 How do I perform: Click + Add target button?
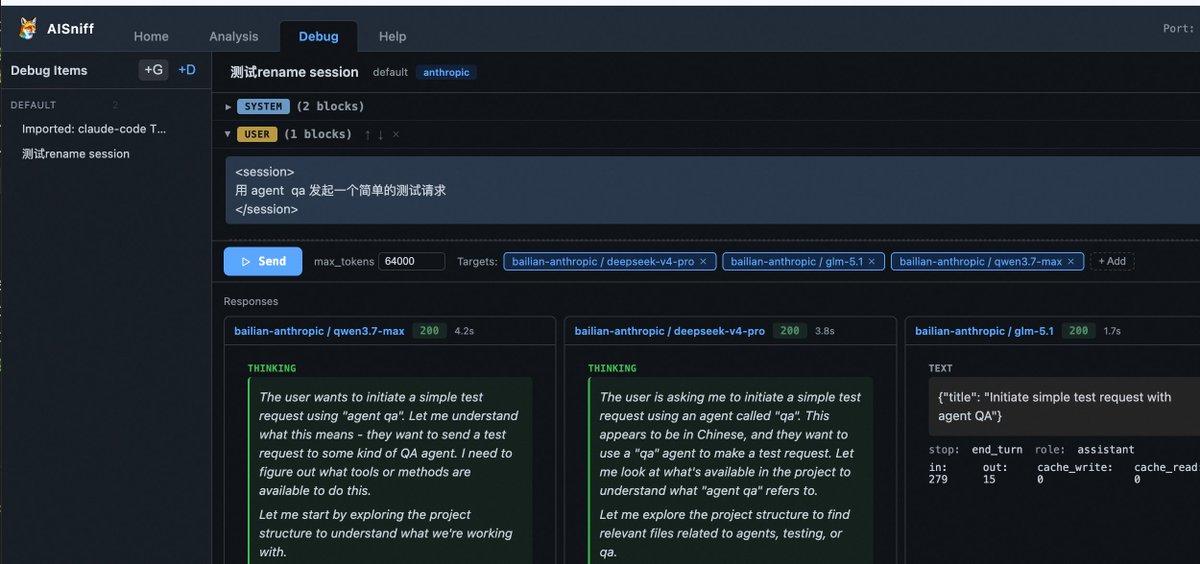[1112, 261]
